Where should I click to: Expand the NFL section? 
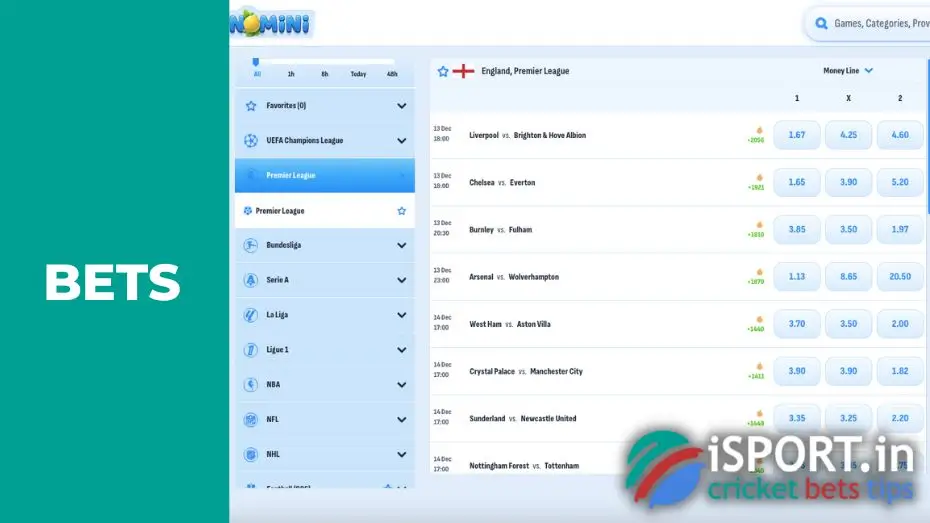[x=401, y=420]
